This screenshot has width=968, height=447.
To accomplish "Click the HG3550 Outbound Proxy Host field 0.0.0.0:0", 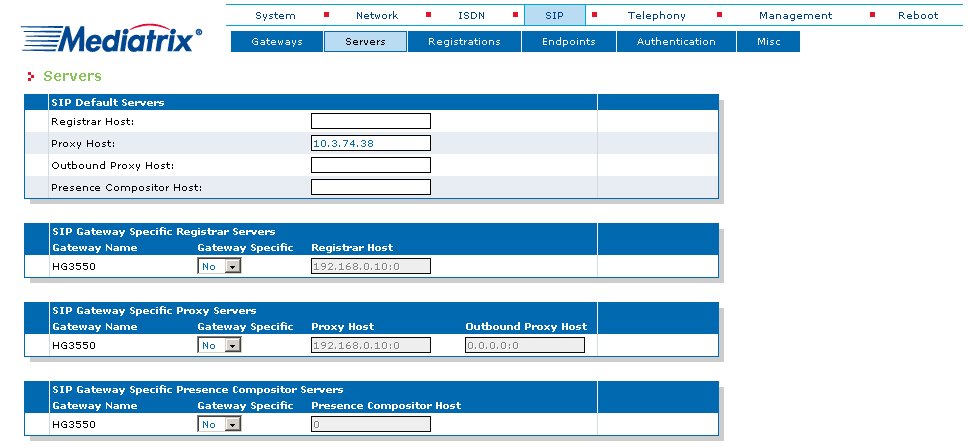I will (525, 345).
